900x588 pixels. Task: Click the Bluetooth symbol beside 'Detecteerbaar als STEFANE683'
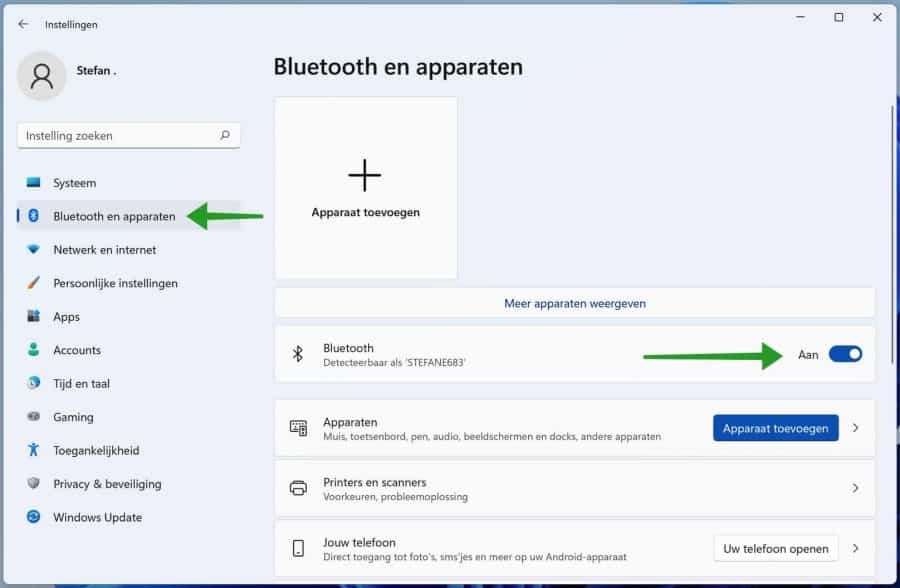[296, 354]
